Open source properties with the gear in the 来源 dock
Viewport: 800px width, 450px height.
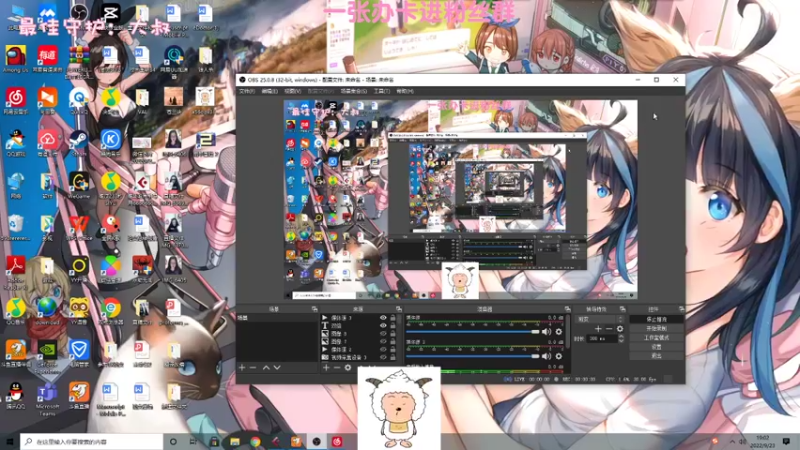(x=348, y=367)
